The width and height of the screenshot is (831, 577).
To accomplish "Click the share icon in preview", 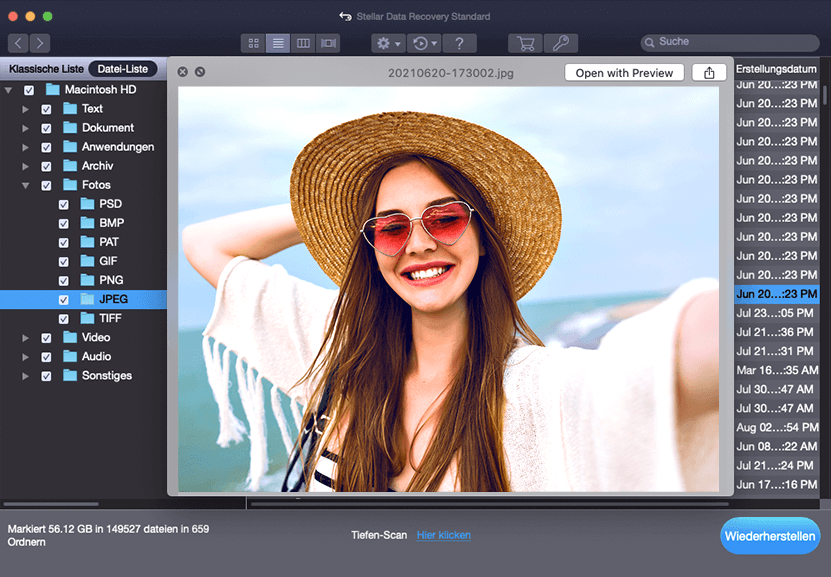I will coord(709,72).
